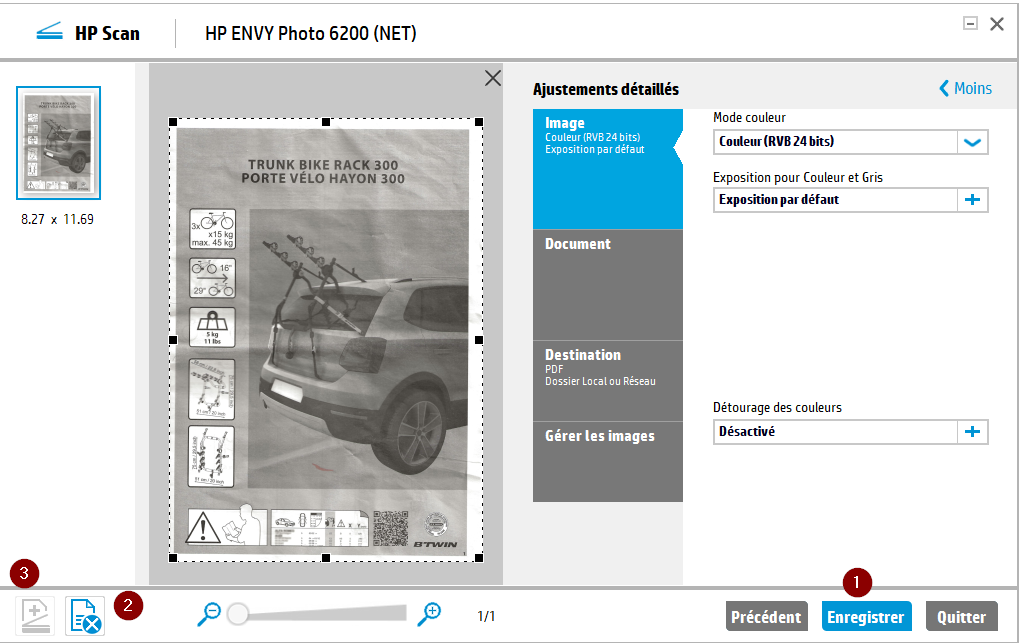Collapse details with the Moins link
The width and height of the screenshot is (1021, 643).
point(965,89)
